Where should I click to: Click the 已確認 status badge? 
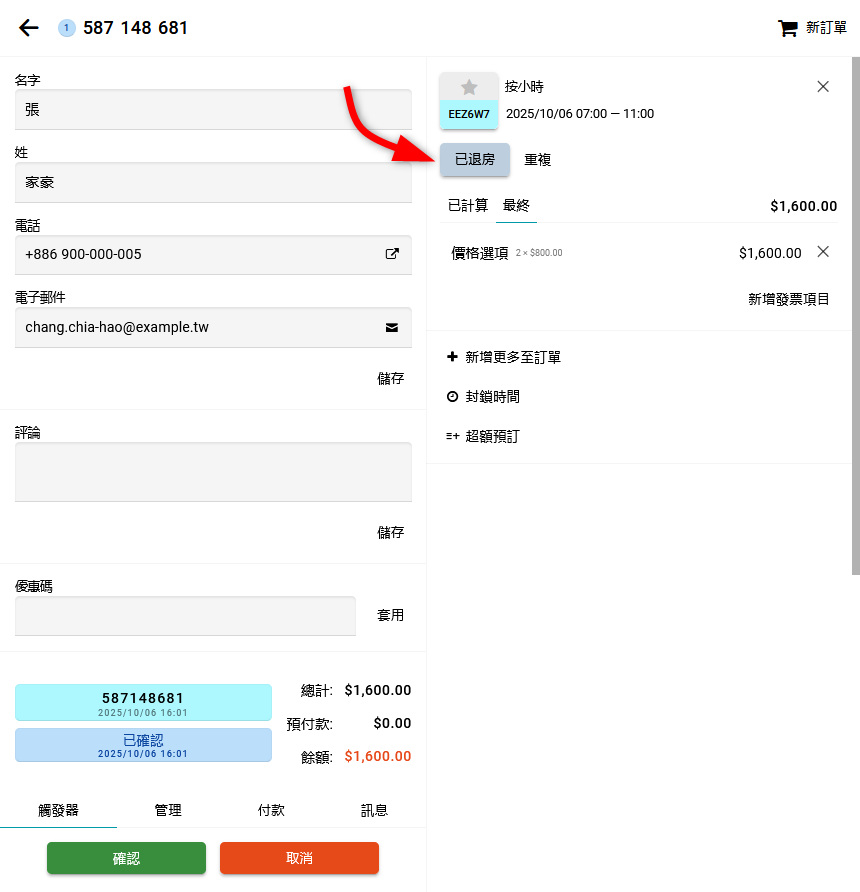pyautogui.click(x=143, y=745)
